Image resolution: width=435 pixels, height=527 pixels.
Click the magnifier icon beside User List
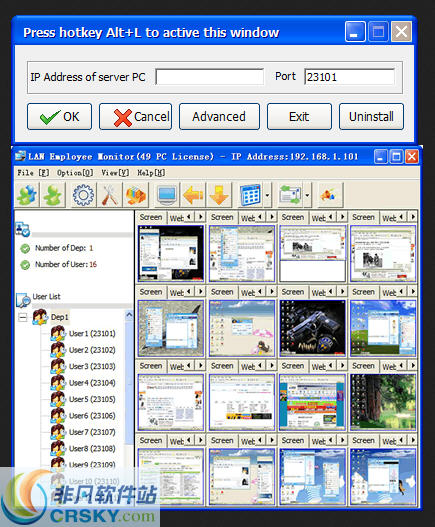pyautogui.click(x=23, y=300)
